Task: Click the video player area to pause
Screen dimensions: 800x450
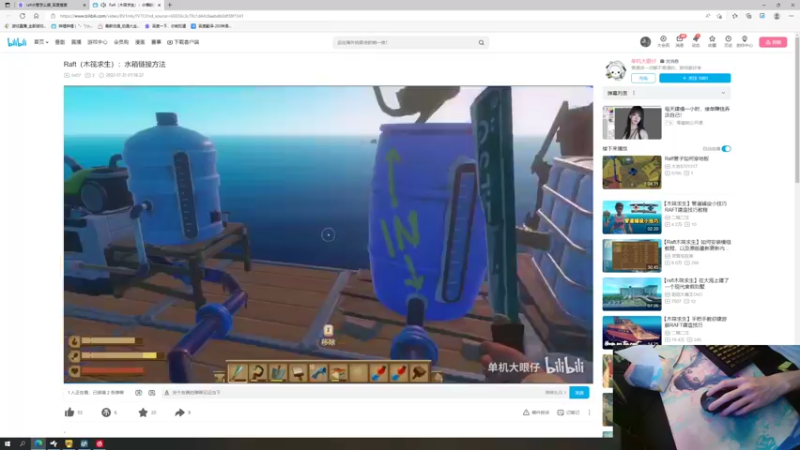Action: [328, 234]
